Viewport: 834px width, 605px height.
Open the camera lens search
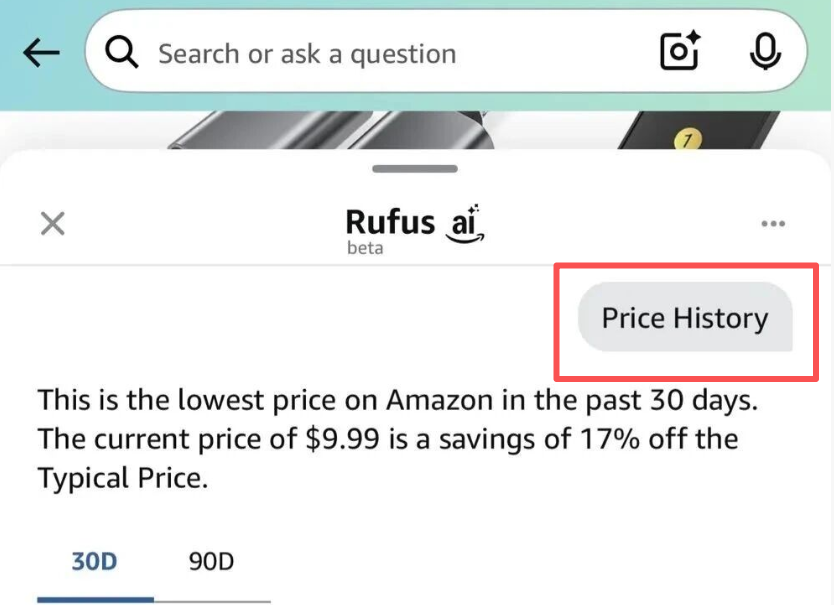pyautogui.click(x=680, y=52)
